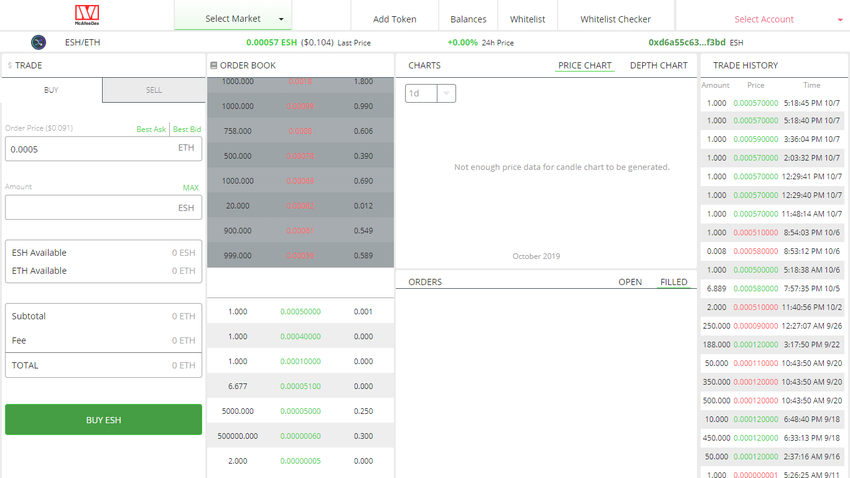
Task: Click the McAfeeDex logo
Action: pyautogui.click(x=87, y=15)
